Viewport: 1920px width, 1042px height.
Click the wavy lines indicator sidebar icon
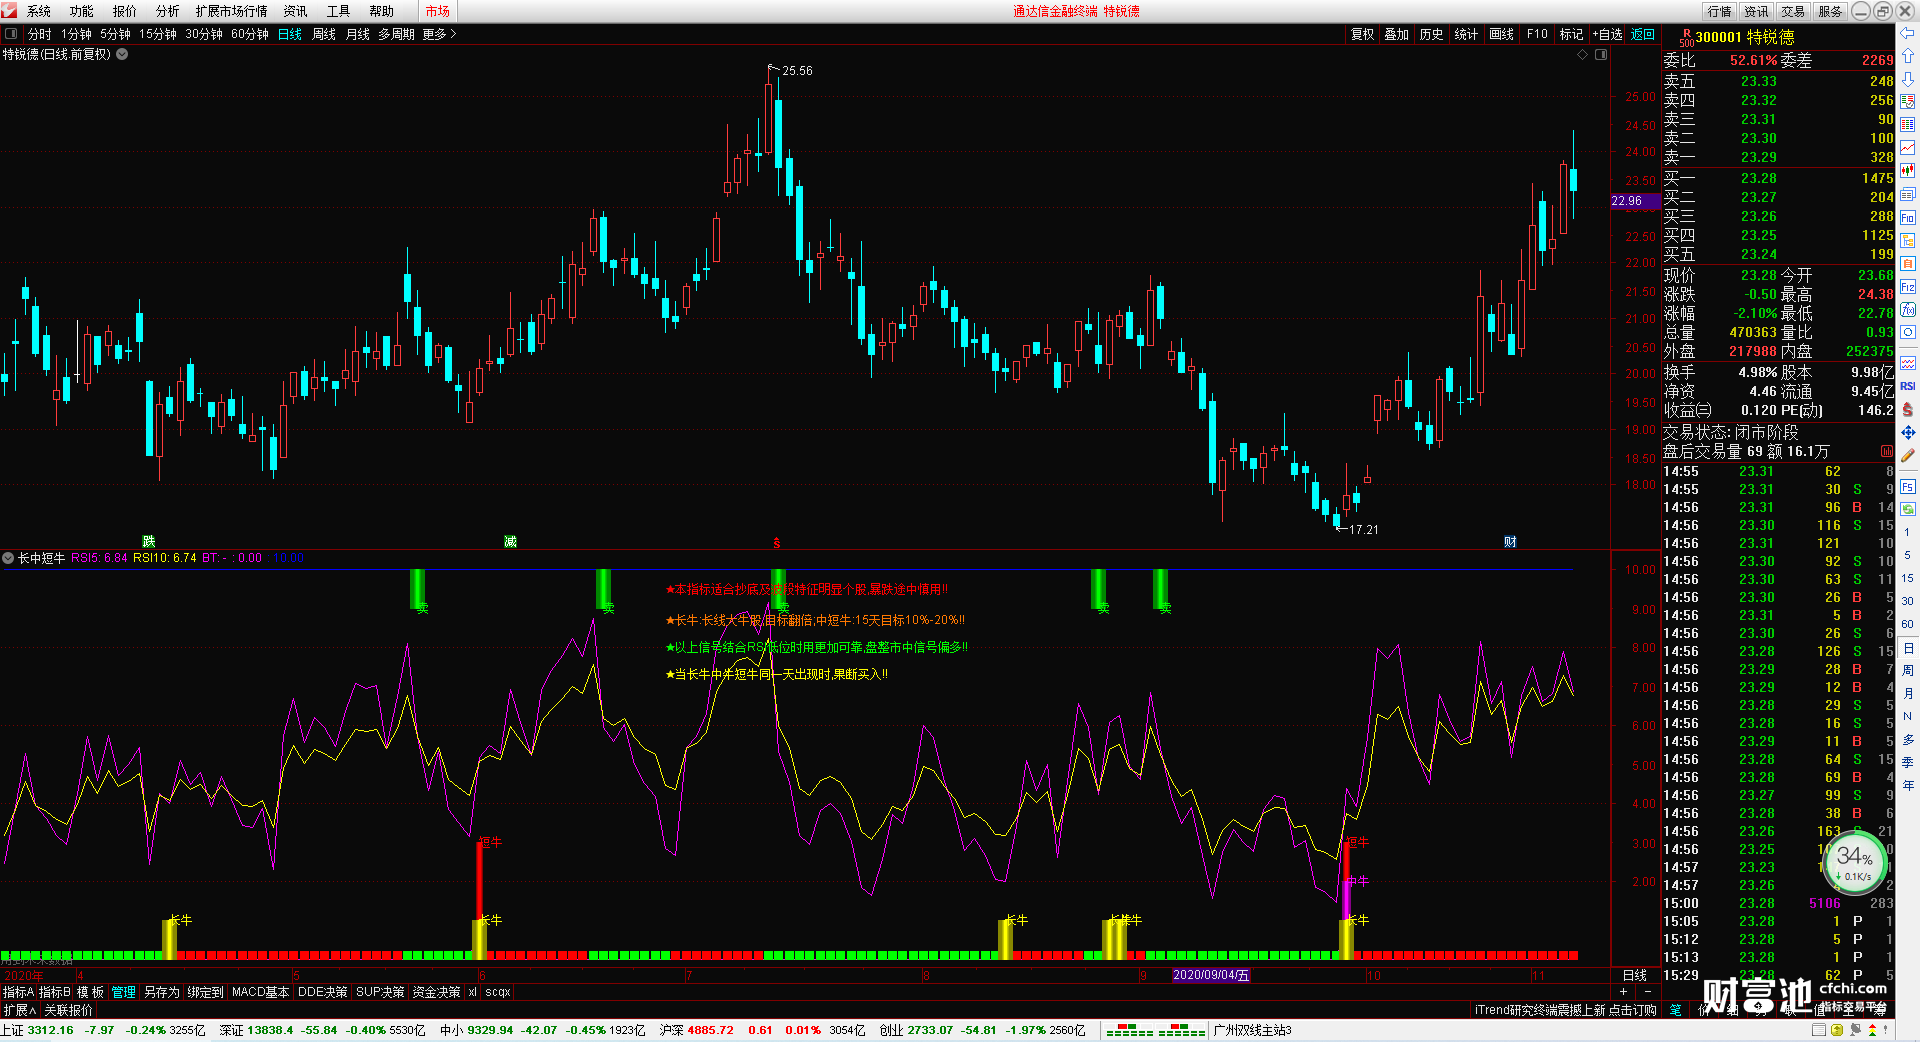tap(1908, 363)
